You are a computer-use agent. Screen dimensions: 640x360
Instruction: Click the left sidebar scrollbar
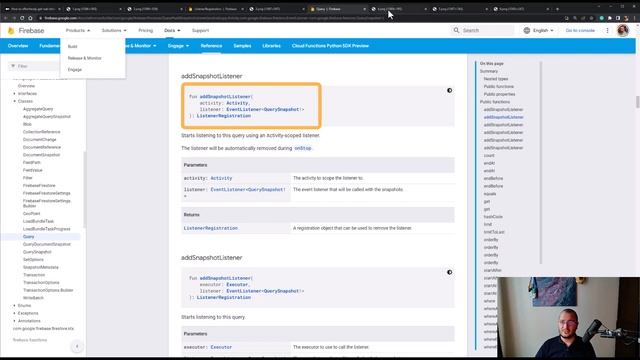[x=84, y=190]
